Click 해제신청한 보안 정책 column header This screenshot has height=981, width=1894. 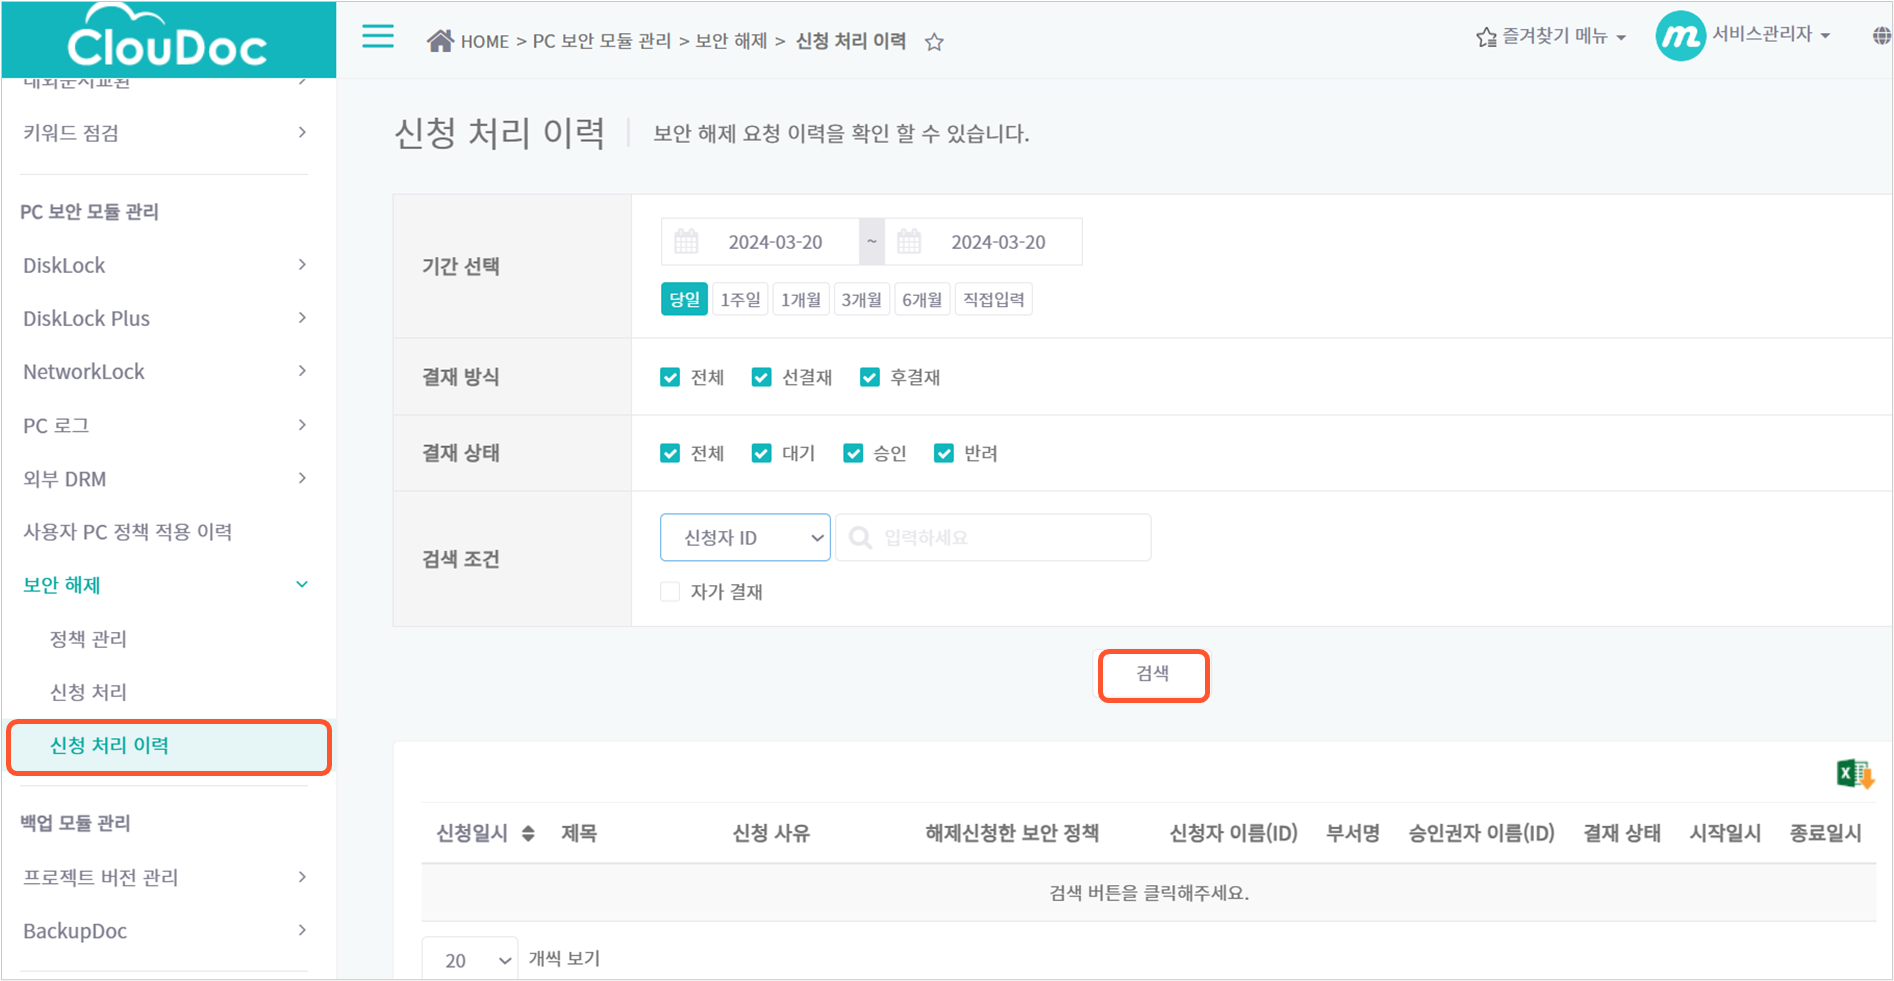[x=1012, y=833]
